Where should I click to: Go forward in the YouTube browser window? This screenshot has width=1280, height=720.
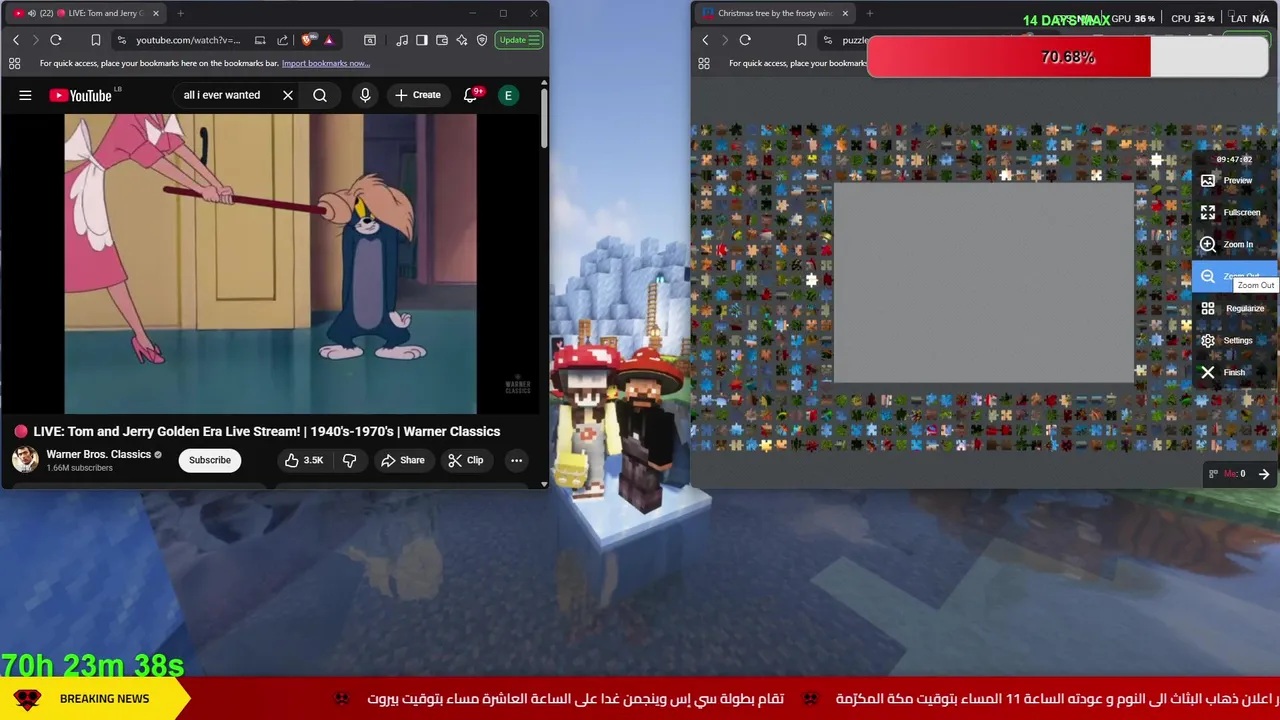point(35,40)
